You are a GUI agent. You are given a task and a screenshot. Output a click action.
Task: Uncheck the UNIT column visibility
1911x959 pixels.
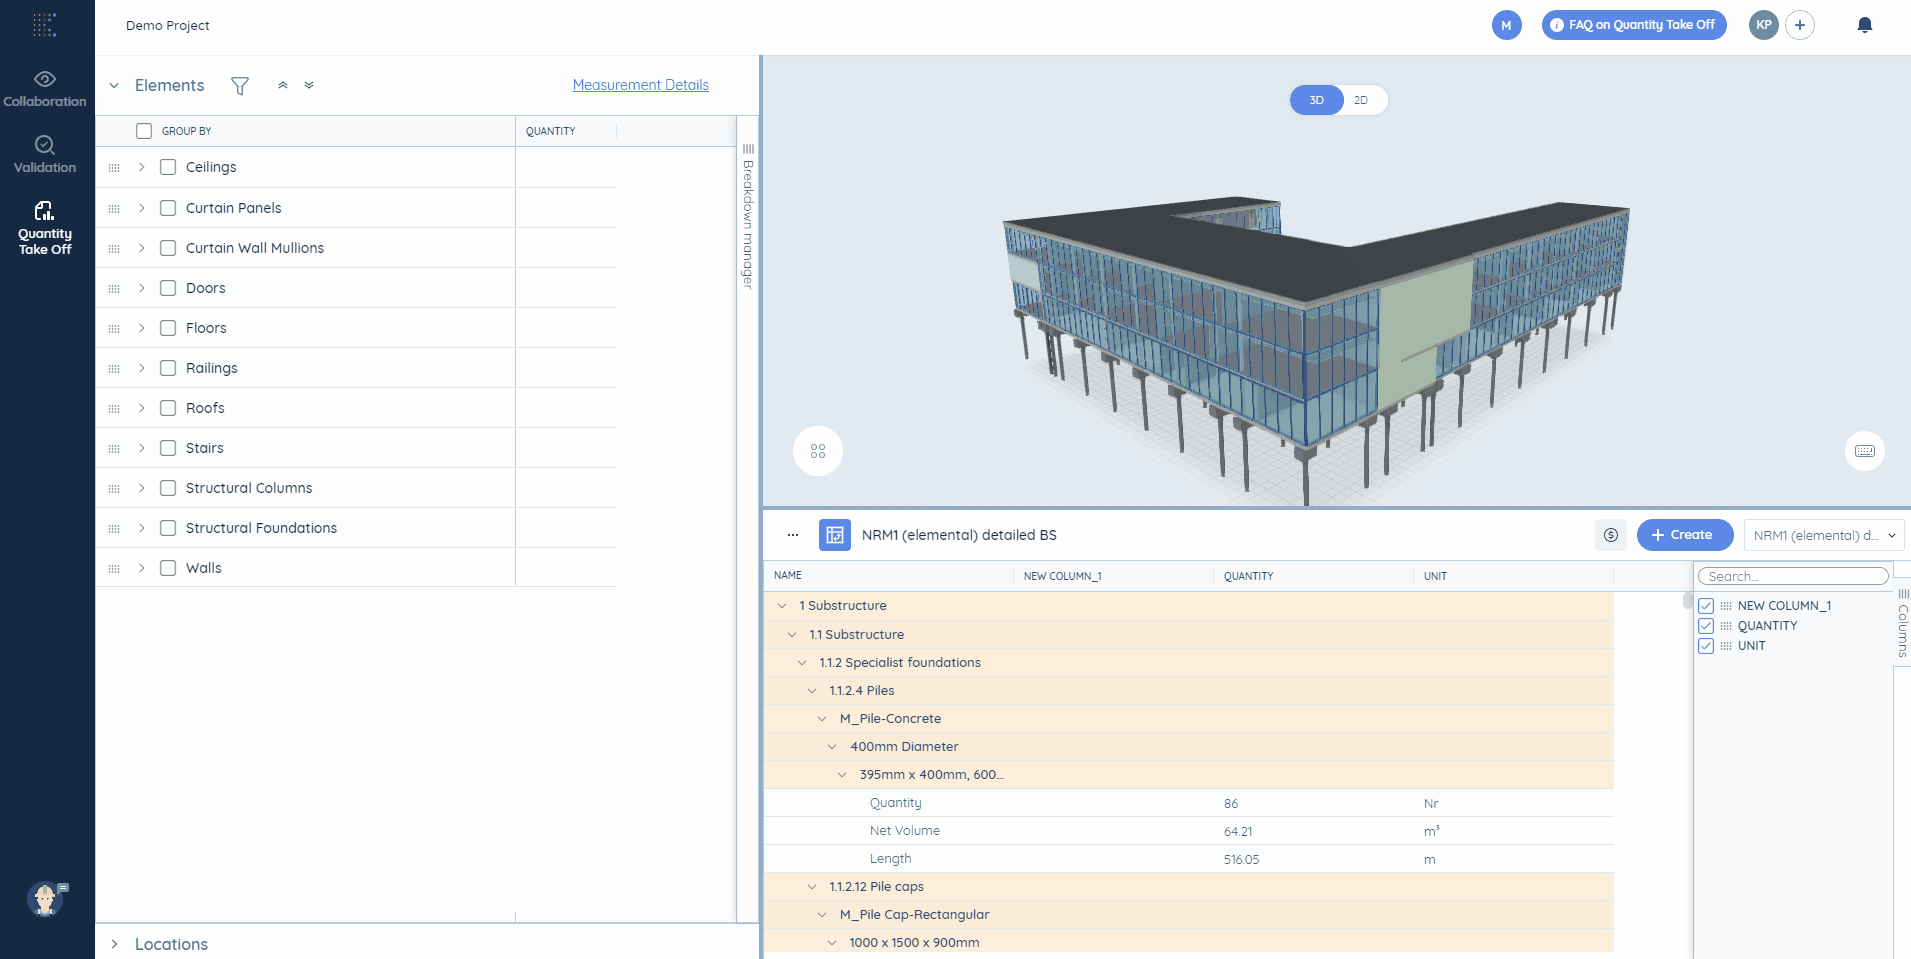pos(1706,646)
